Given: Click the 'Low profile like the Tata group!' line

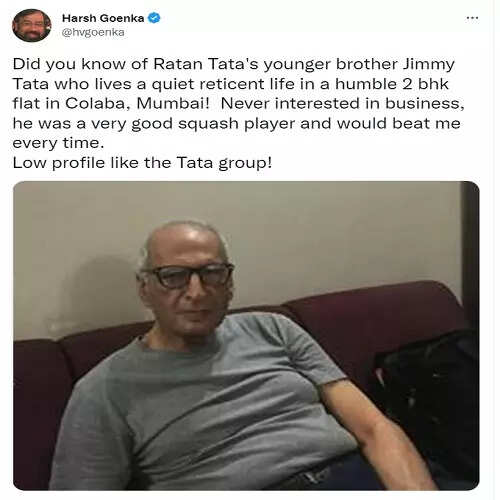Looking at the screenshot, I should 142,163.
